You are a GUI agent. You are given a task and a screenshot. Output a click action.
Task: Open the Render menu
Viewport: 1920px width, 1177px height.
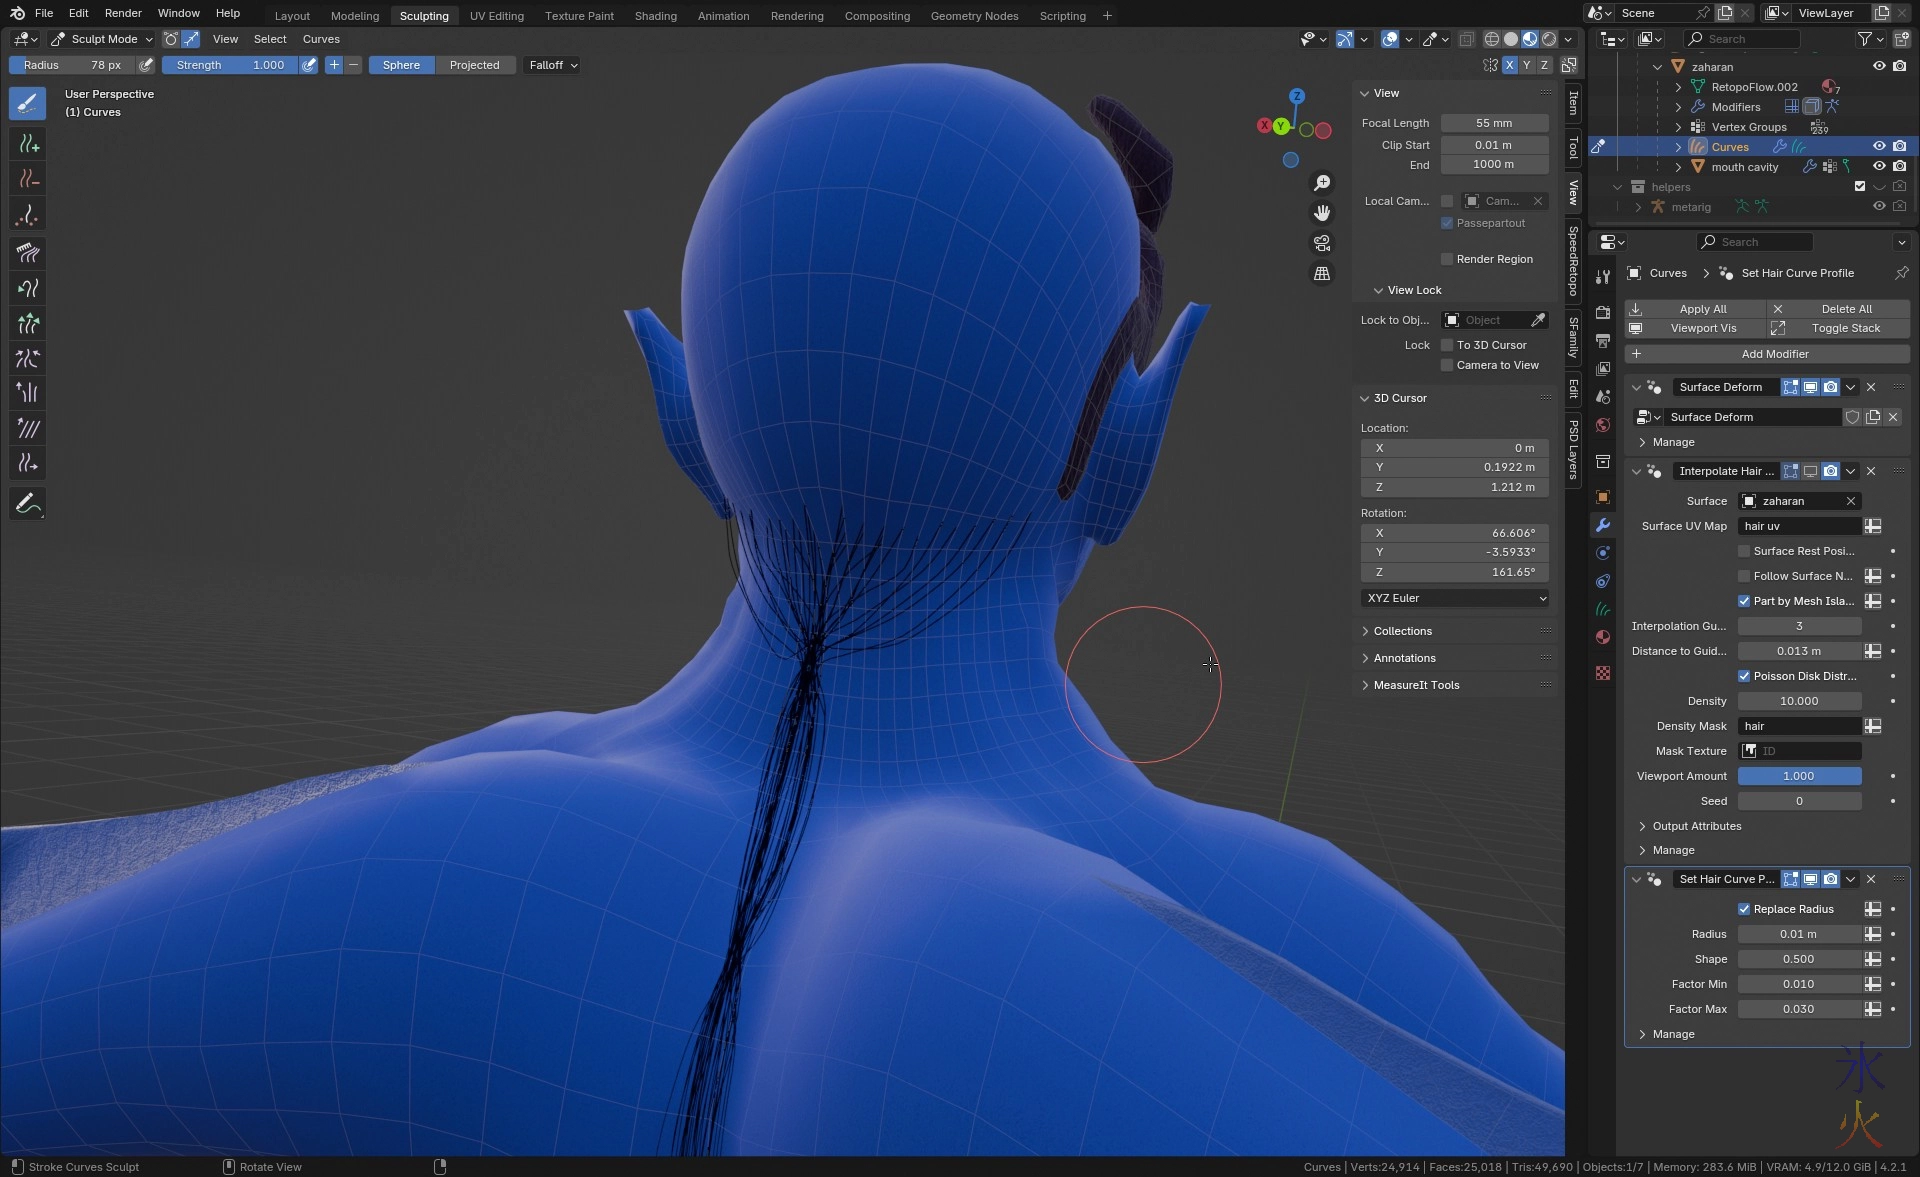(123, 13)
